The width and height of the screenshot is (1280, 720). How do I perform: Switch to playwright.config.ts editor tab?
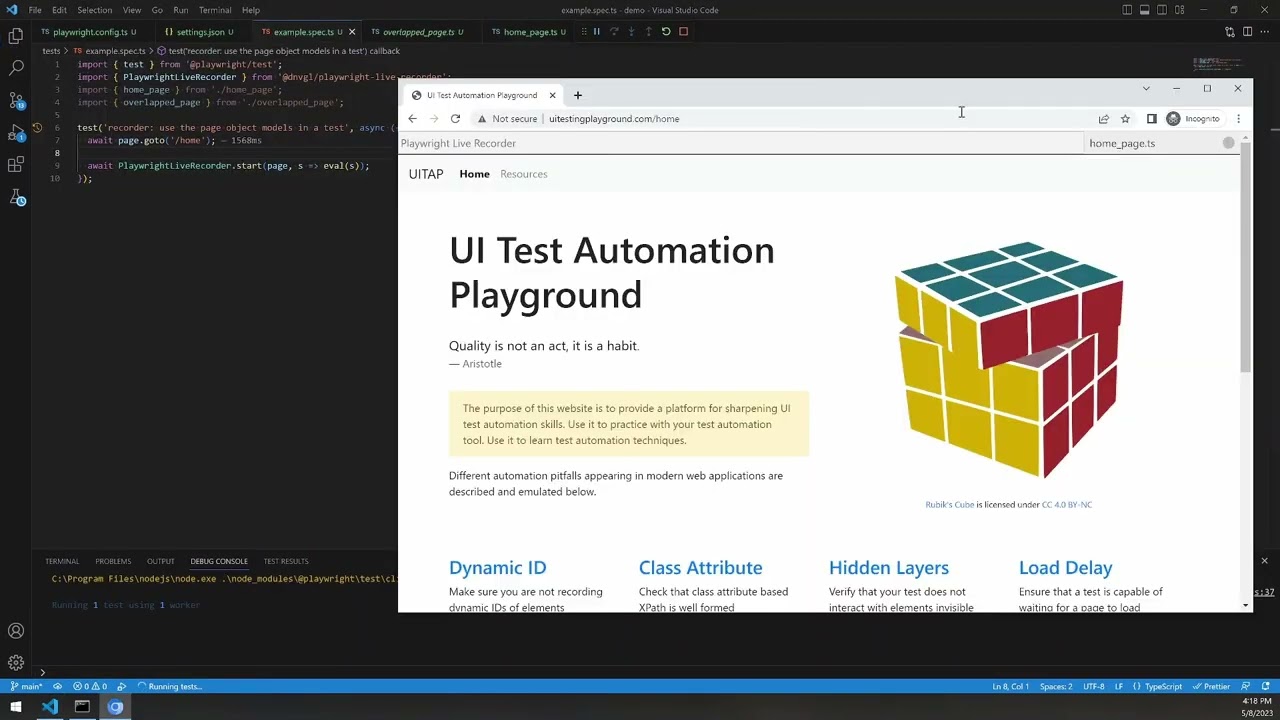[90, 32]
